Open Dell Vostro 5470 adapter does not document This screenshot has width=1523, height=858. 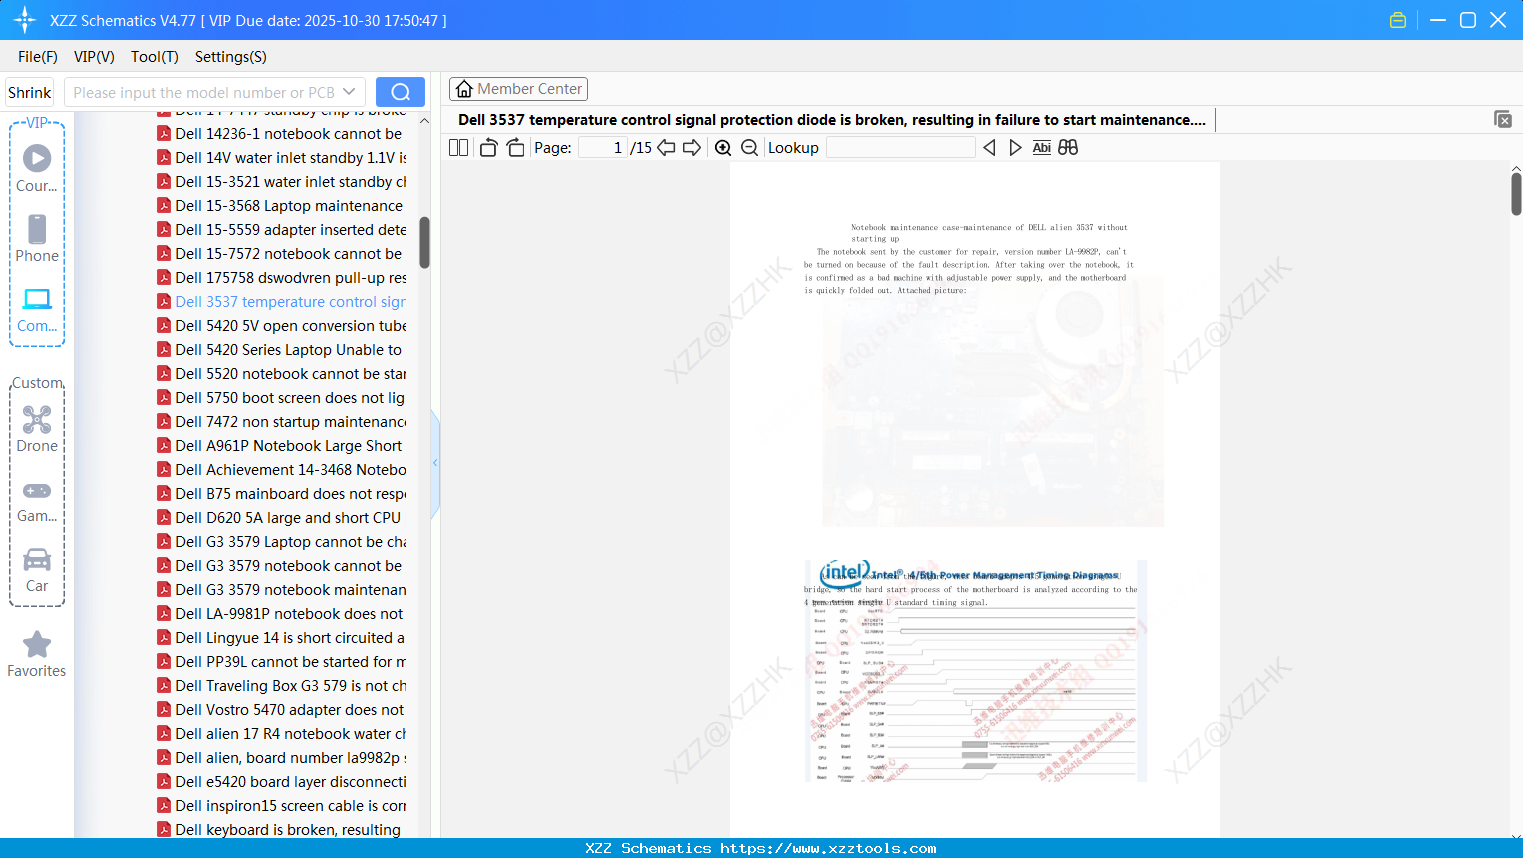click(x=290, y=709)
